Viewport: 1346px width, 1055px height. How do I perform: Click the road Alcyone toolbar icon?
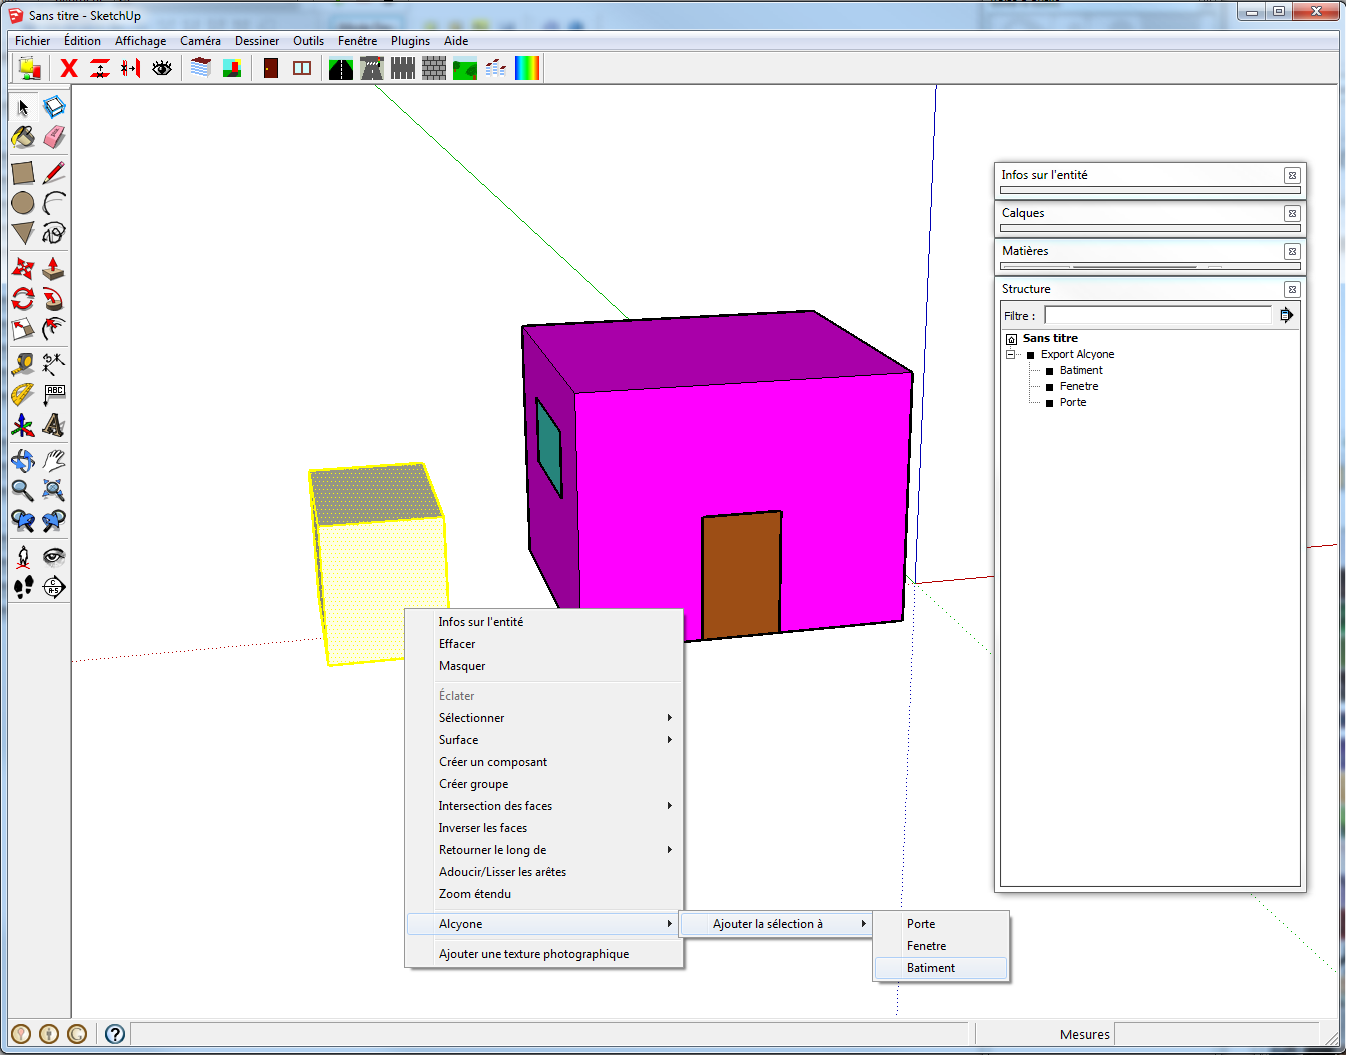tap(341, 68)
